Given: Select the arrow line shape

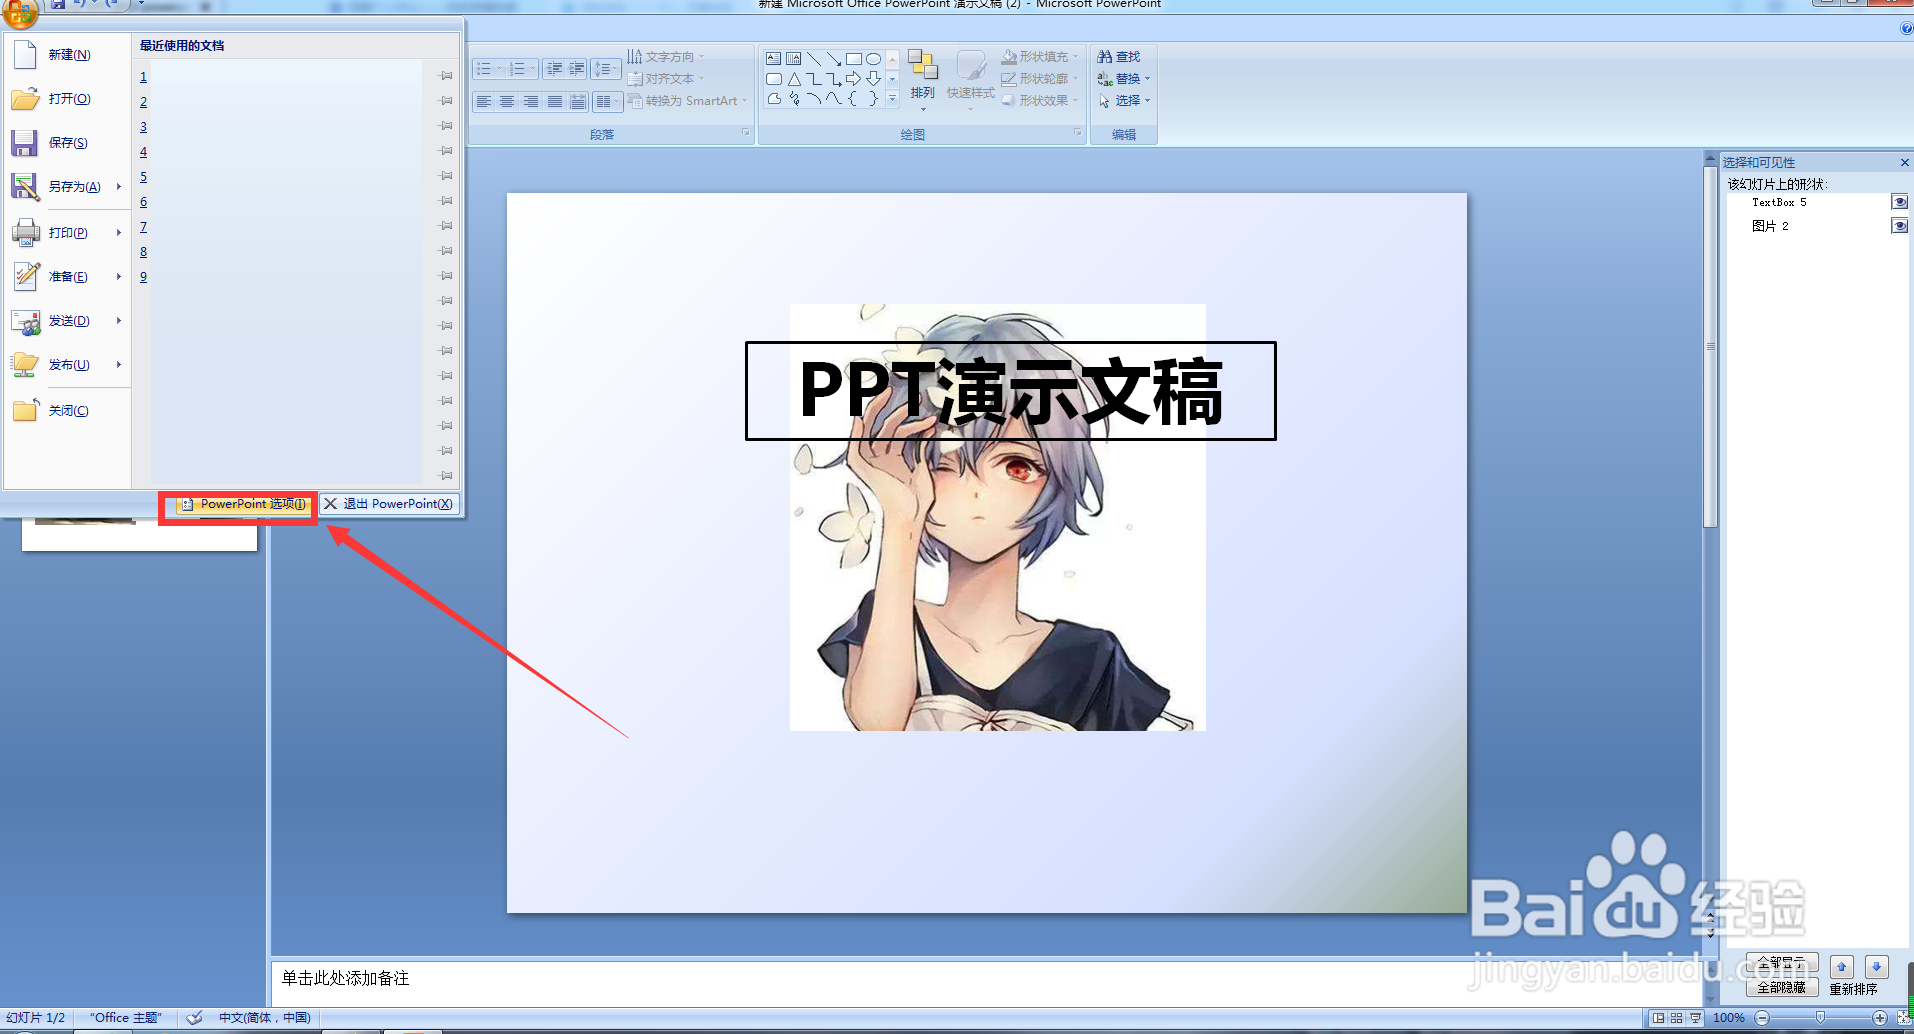Looking at the screenshot, I should point(834,59).
